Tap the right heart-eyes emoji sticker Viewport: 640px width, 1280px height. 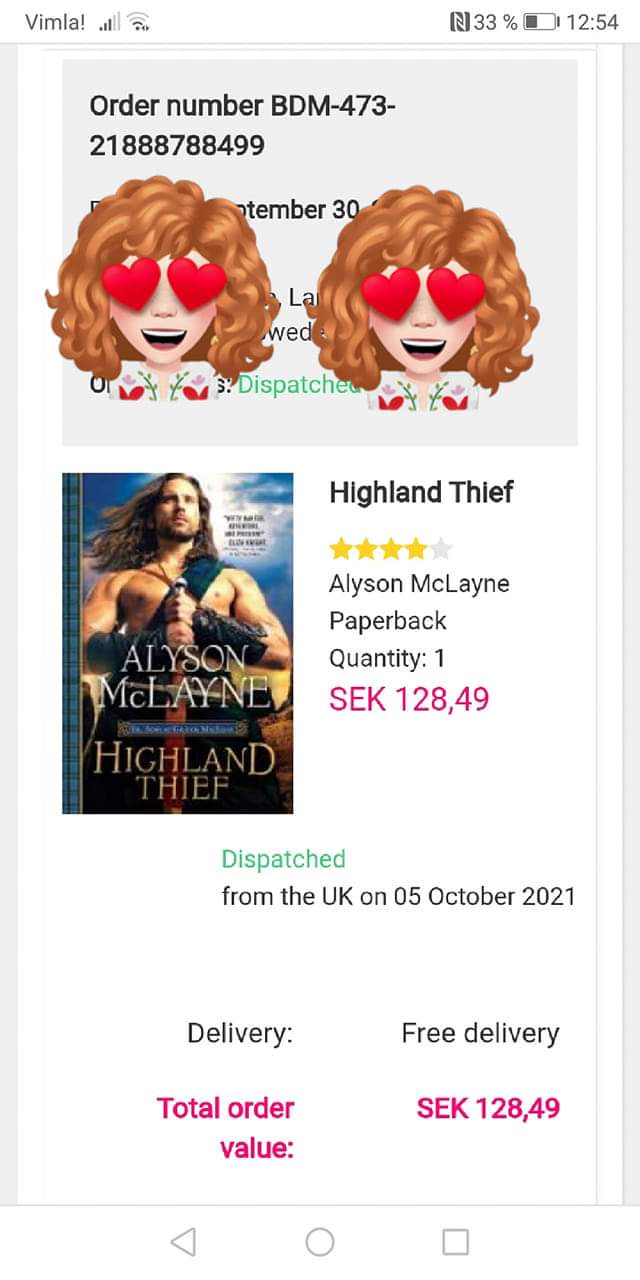[x=424, y=297]
